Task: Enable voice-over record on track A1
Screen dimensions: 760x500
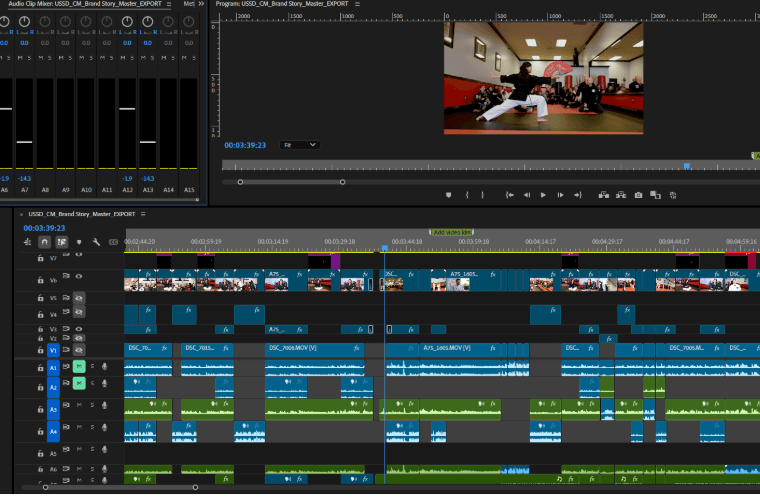Action: click(x=104, y=366)
